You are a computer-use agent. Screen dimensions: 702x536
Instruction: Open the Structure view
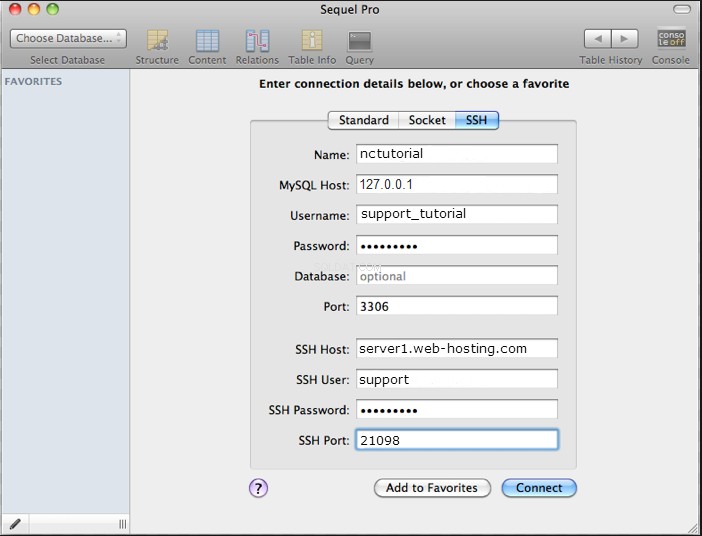click(x=157, y=47)
